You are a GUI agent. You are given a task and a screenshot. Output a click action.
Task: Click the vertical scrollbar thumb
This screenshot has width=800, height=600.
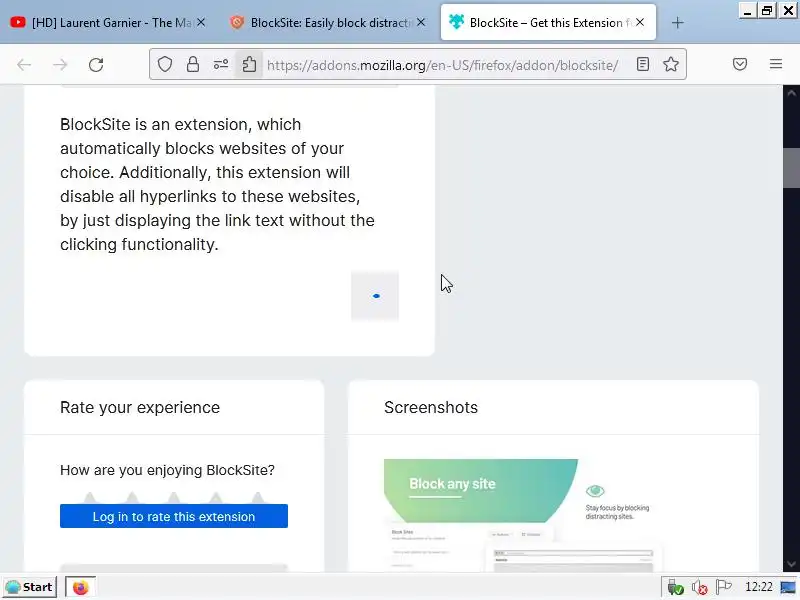point(791,168)
